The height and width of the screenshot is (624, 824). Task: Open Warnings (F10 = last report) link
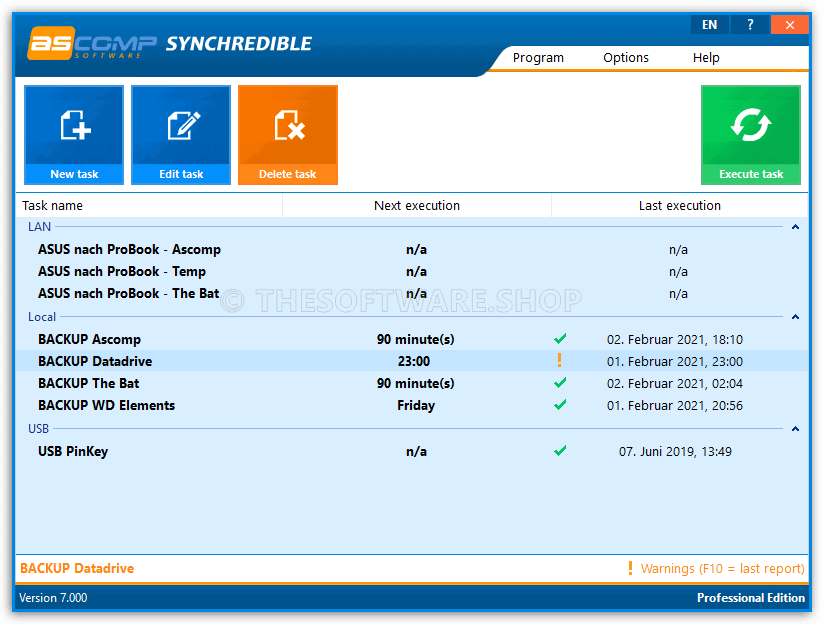pos(723,569)
